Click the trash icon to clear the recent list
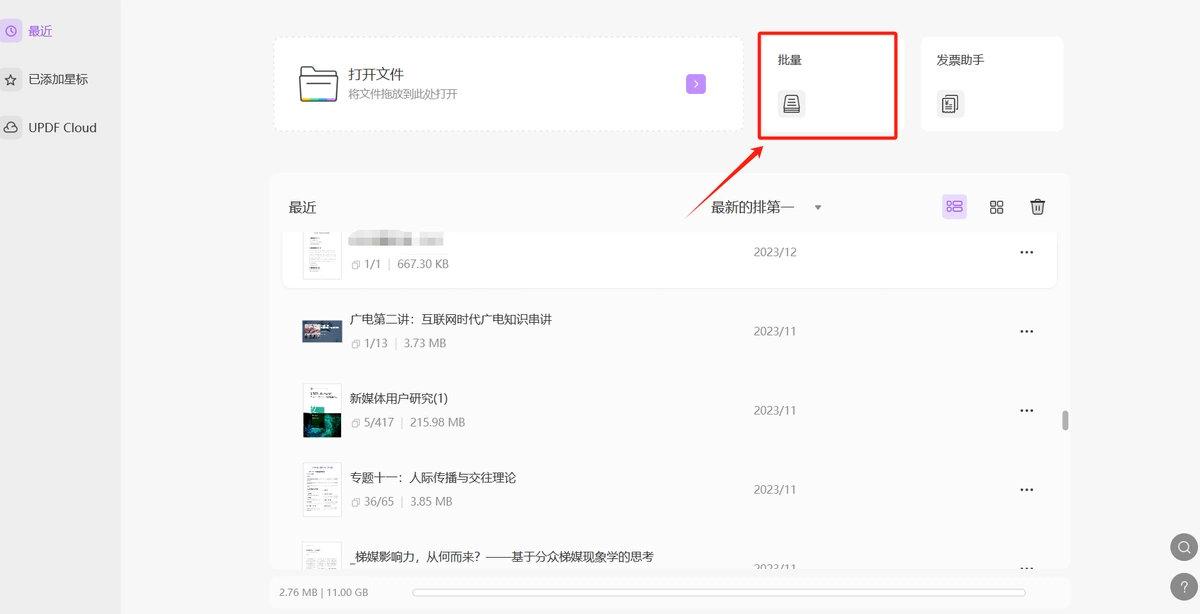Viewport: 1200px width, 614px height. 1038,207
